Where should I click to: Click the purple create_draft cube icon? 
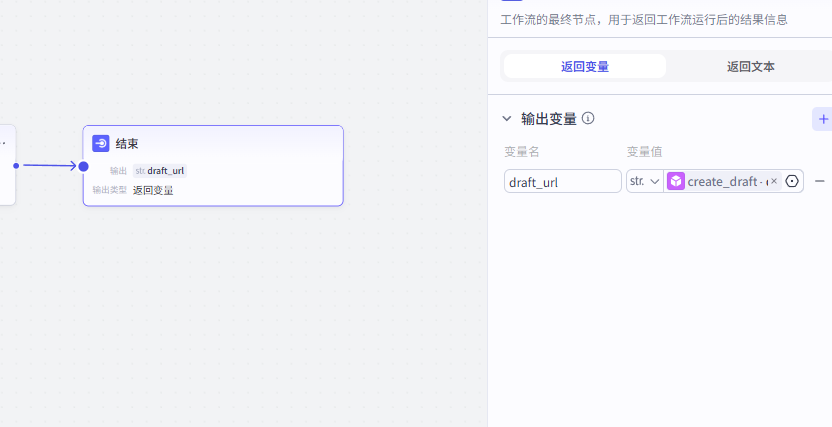tap(676, 181)
